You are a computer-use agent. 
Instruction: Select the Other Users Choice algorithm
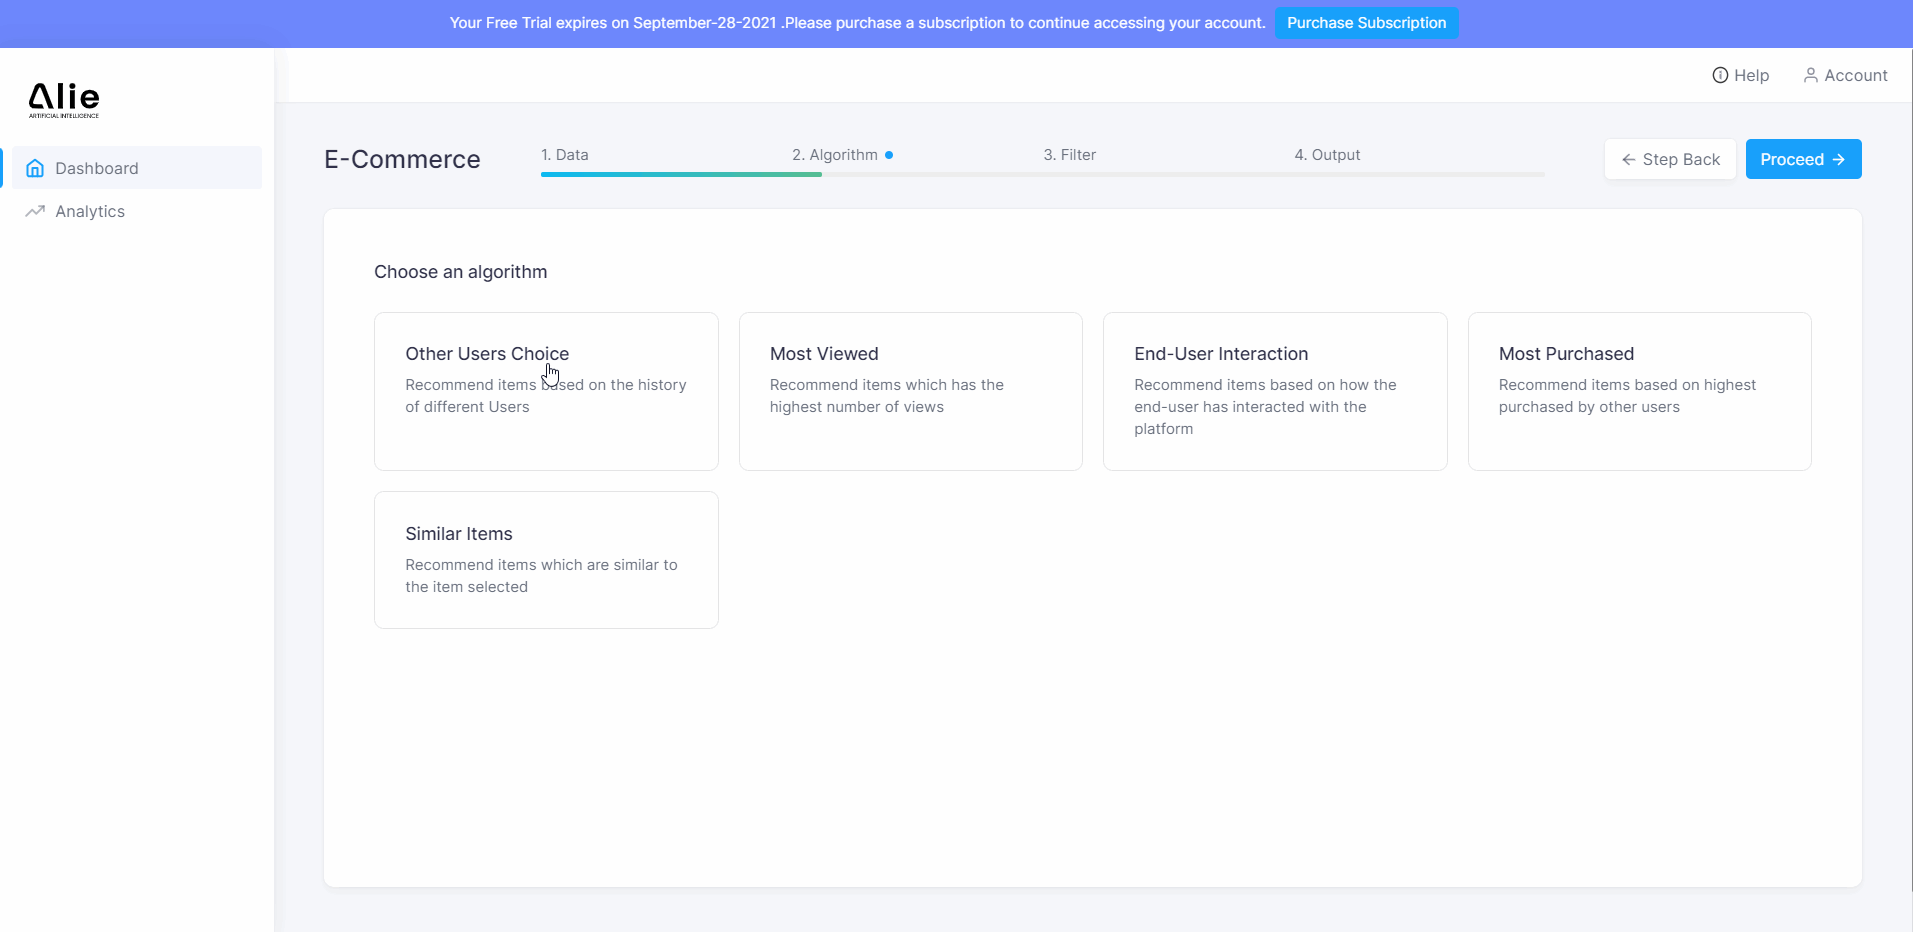pyautogui.click(x=546, y=391)
